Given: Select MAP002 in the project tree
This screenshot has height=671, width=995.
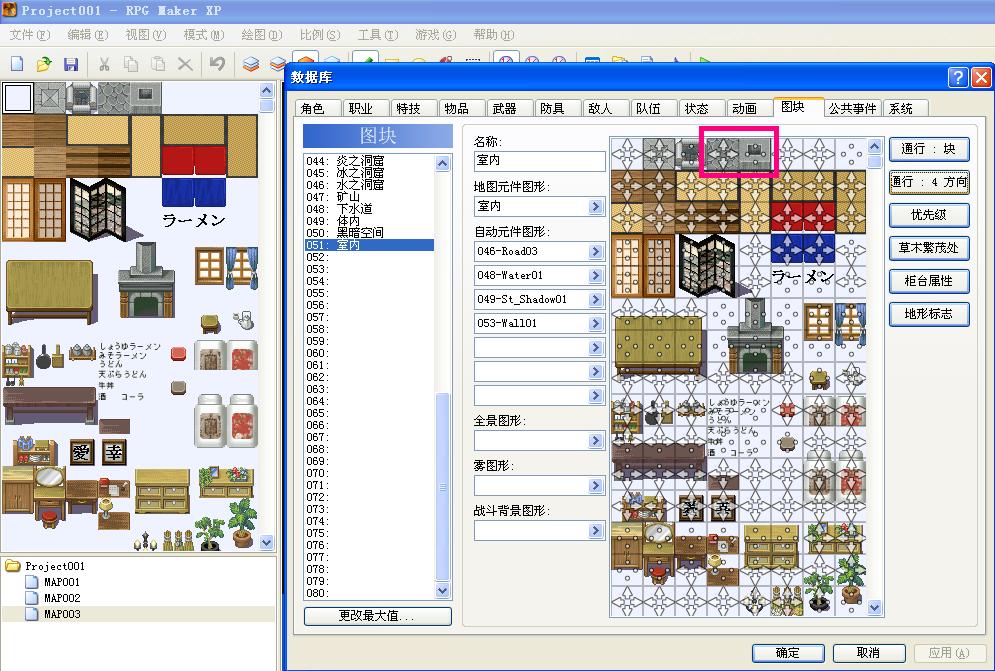Looking at the screenshot, I should tap(62, 598).
